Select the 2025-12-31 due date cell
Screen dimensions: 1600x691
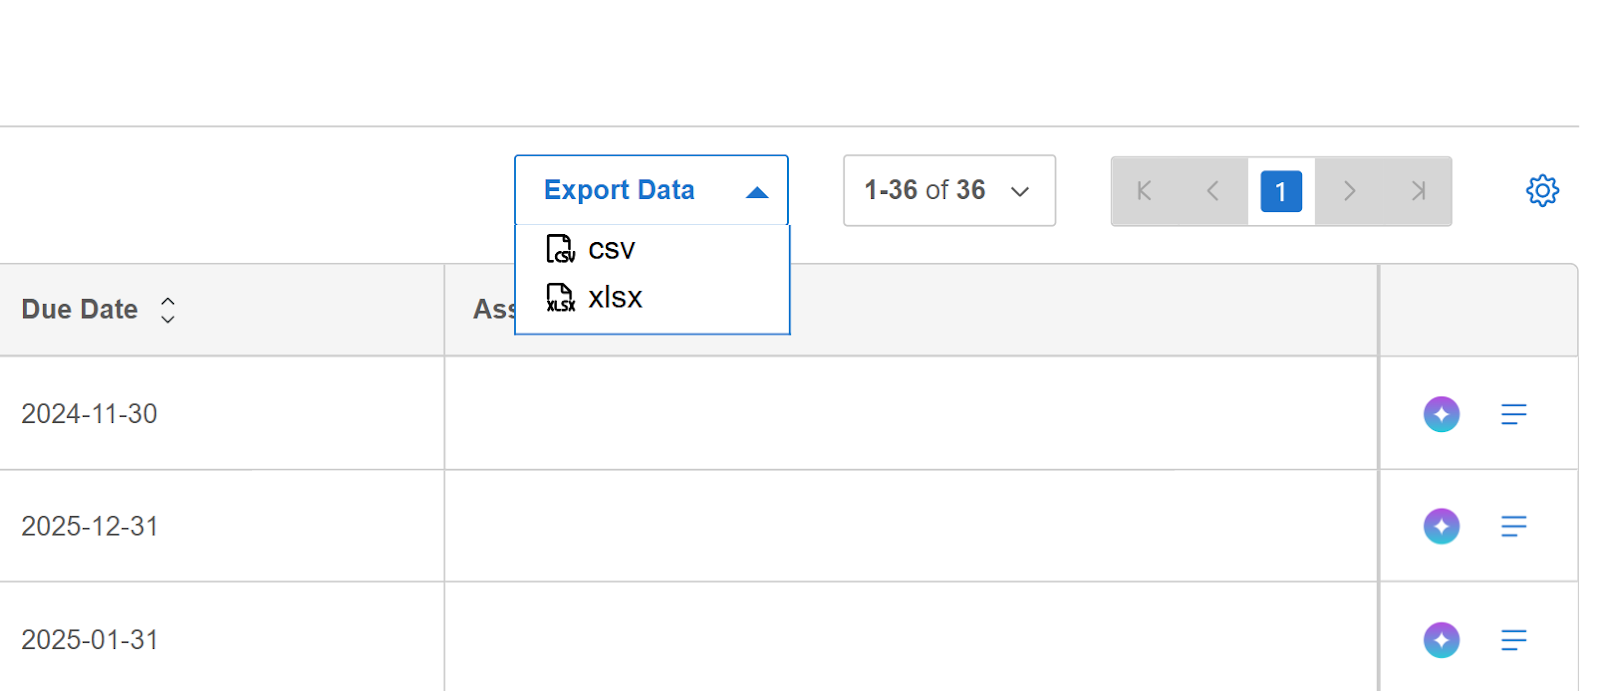coord(222,526)
